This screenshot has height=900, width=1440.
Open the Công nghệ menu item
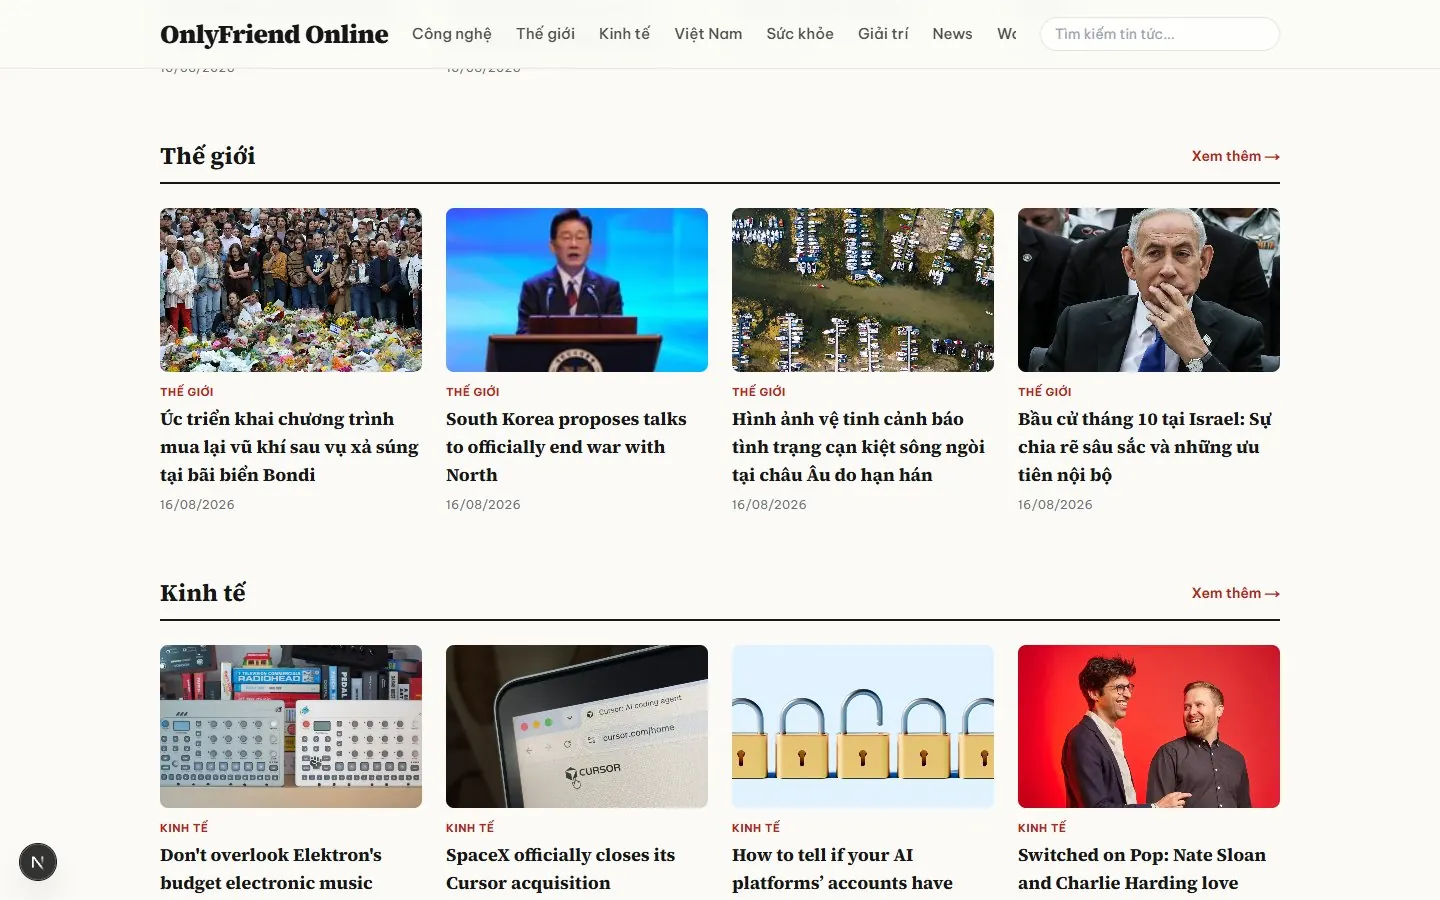pyautogui.click(x=452, y=34)
